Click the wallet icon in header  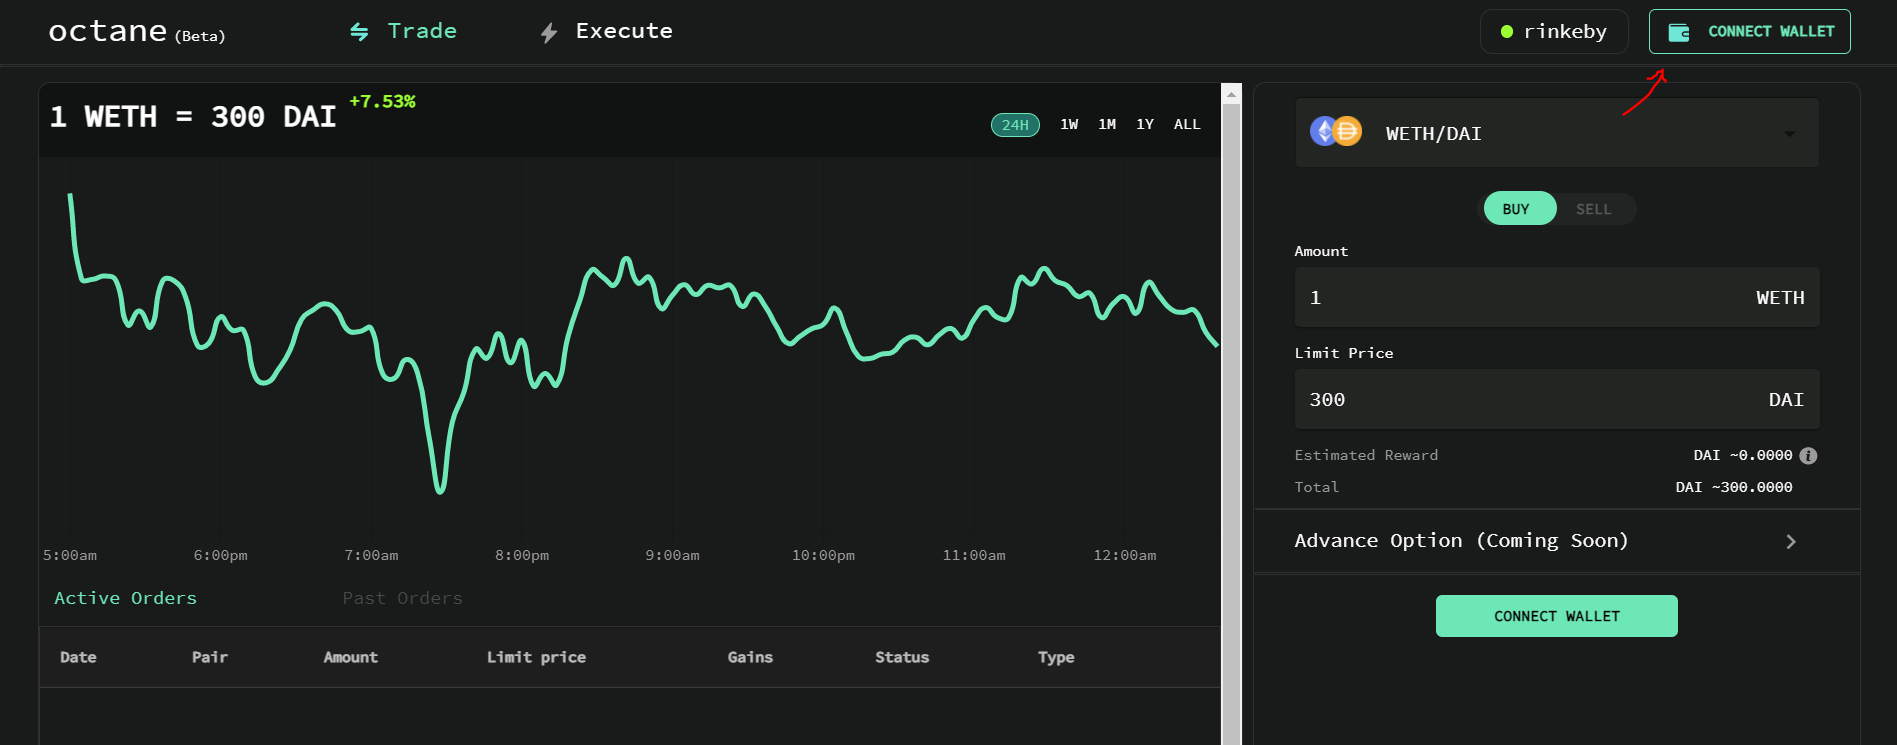1679,32
